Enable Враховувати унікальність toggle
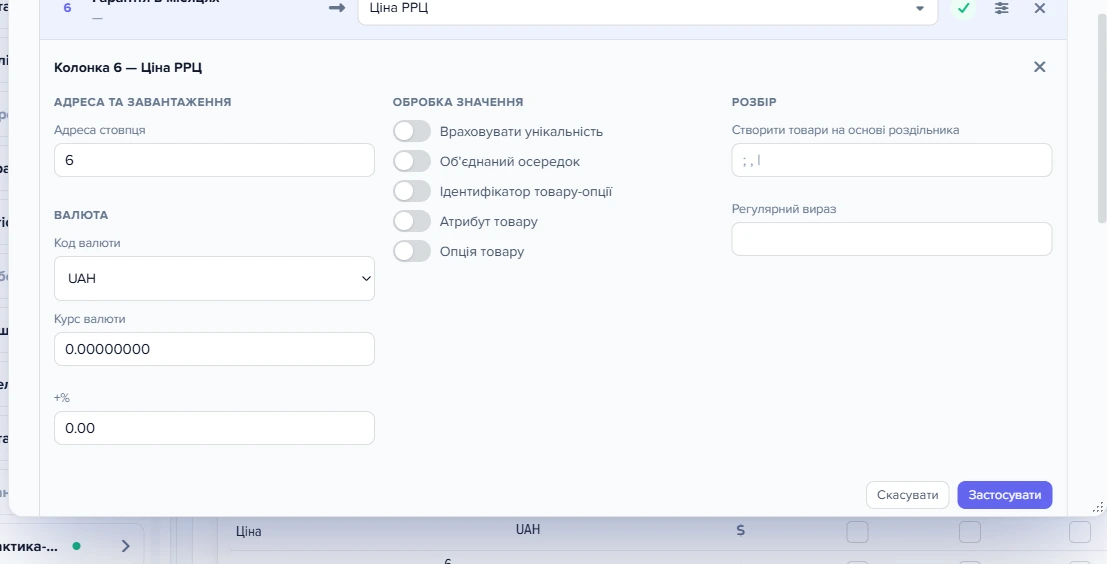 pos(412,131)
